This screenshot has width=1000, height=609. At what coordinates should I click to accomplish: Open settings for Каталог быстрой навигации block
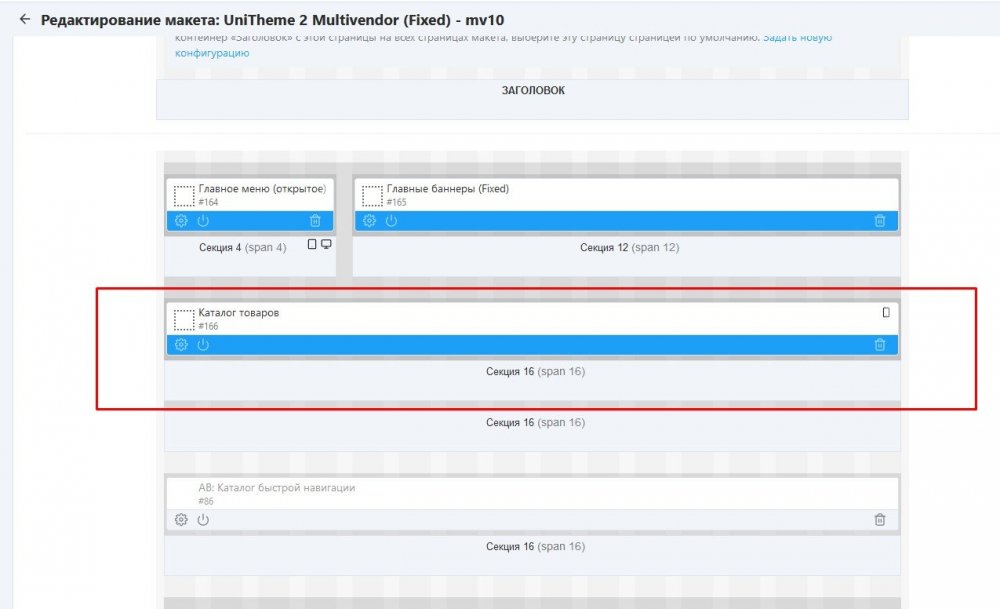181,520
